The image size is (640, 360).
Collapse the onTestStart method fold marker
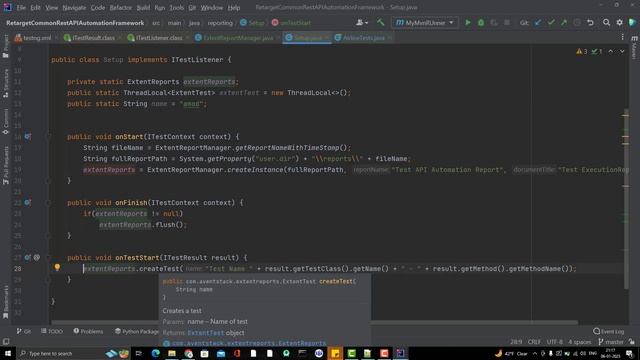click(x=49, y=258)
